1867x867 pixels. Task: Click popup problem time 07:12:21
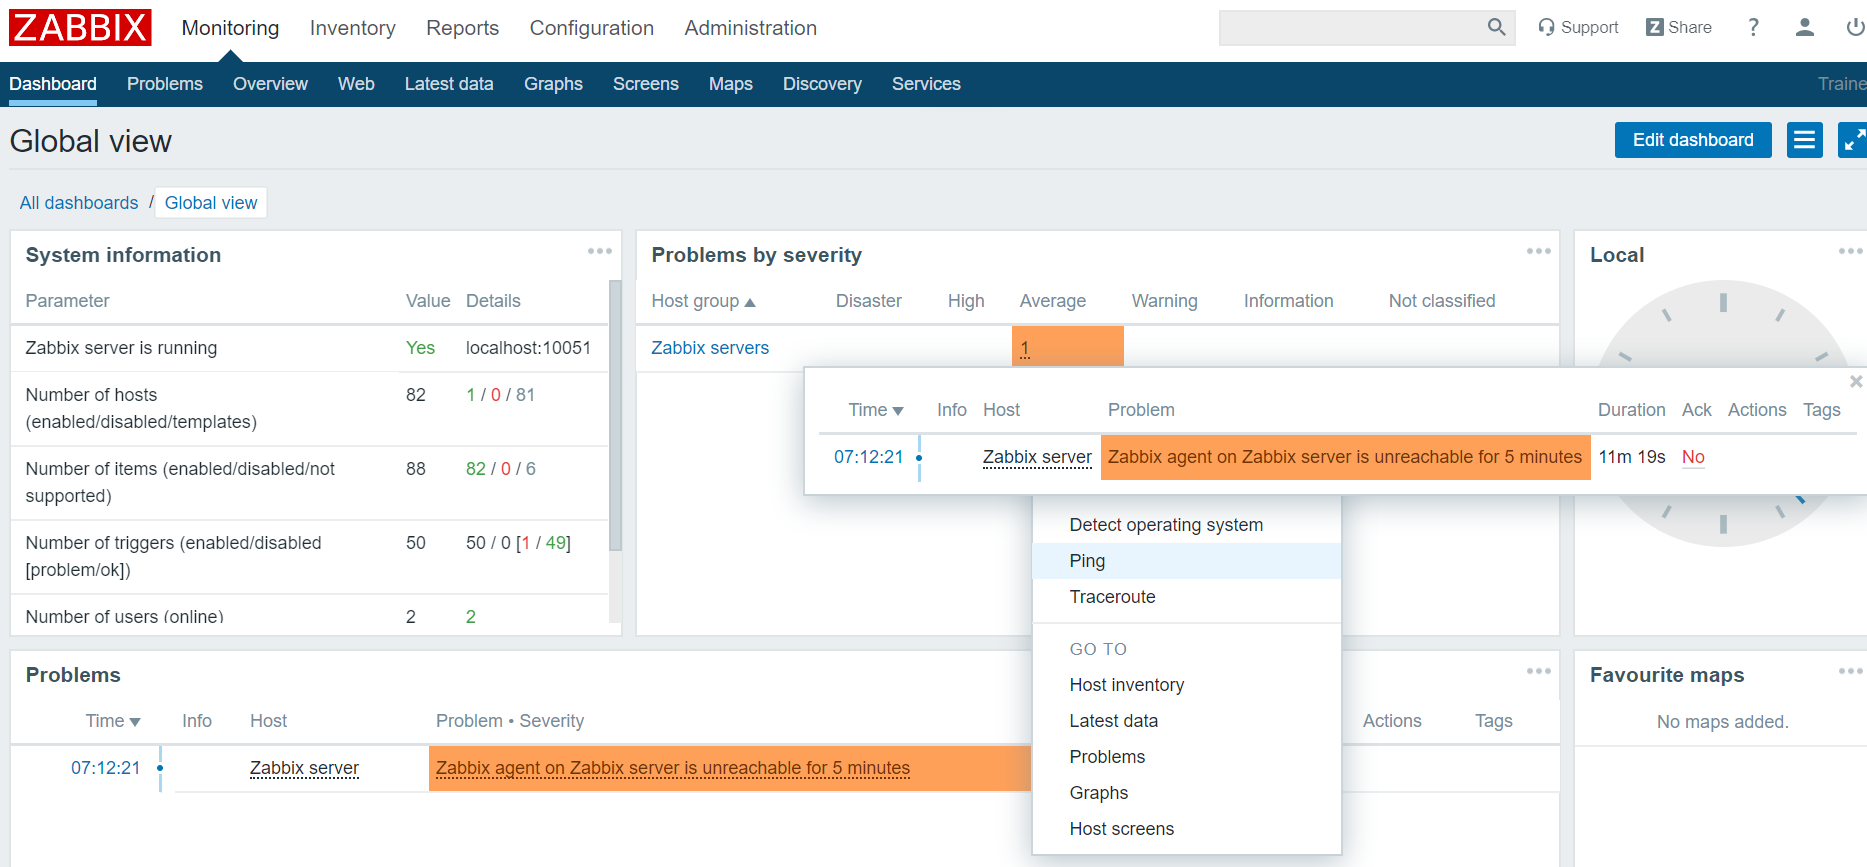pos(869,457)
